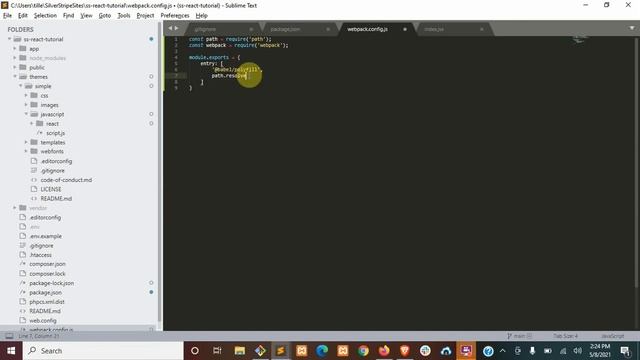Open the Windows Start menu
The height and width of the screenshot is (360, 640).
tap(11, 351)
